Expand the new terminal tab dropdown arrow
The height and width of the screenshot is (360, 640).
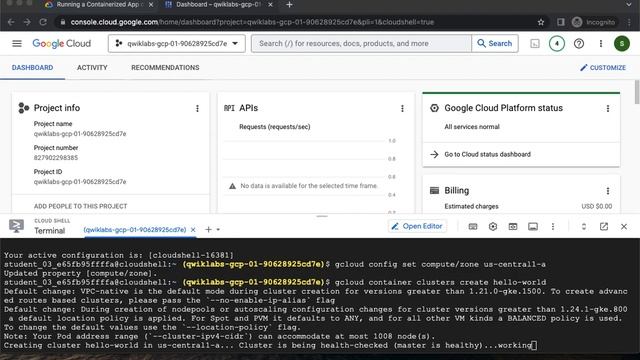click(x=218, y=229)
